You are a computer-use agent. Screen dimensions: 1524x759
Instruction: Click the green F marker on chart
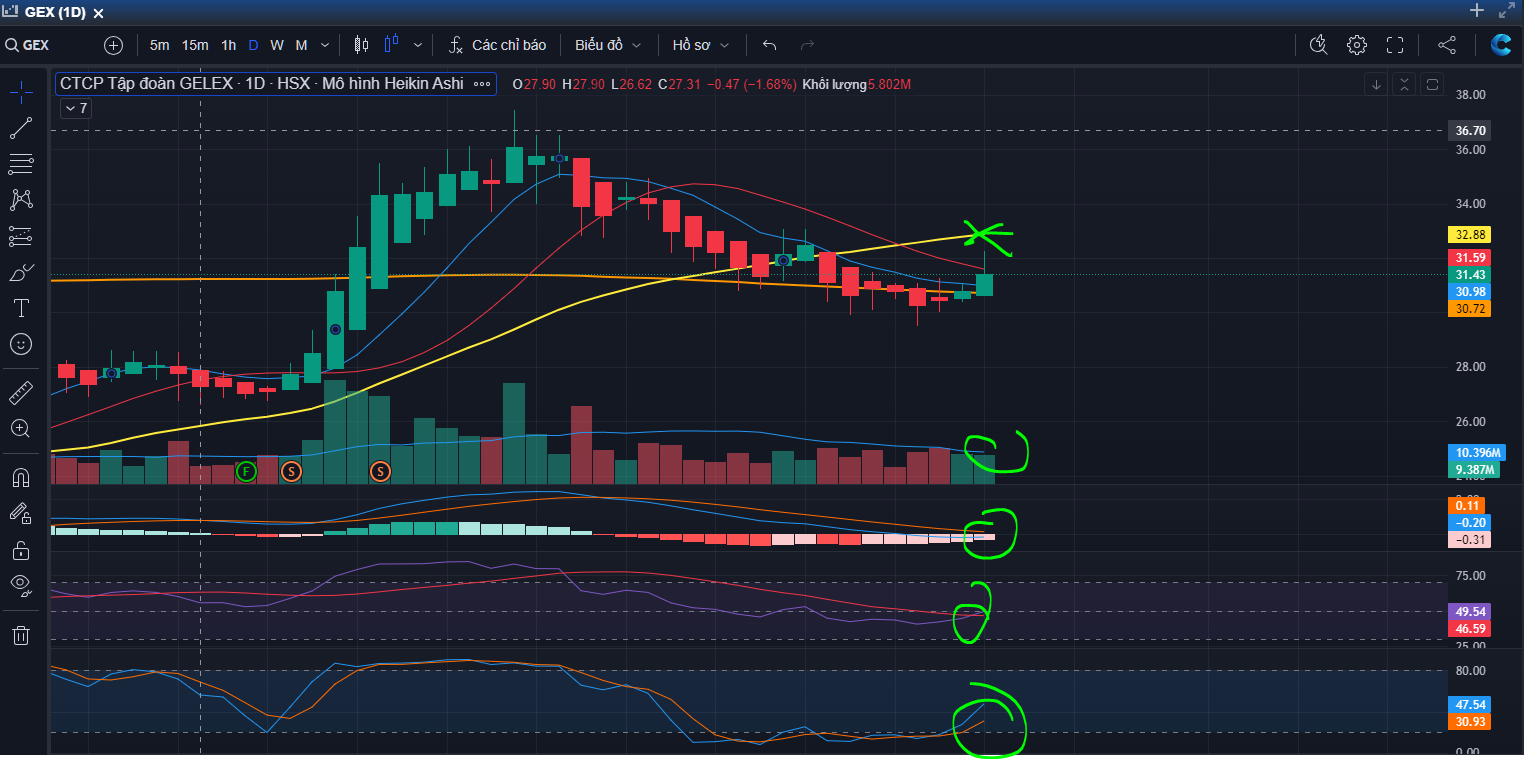[x=247, y=470]
